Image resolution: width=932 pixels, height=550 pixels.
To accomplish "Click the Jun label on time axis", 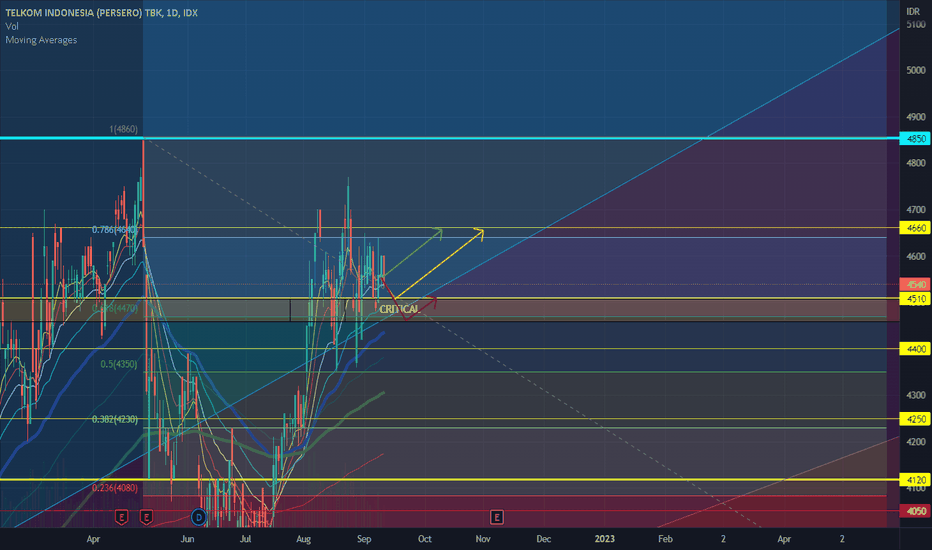I will (x=187, y=539).
